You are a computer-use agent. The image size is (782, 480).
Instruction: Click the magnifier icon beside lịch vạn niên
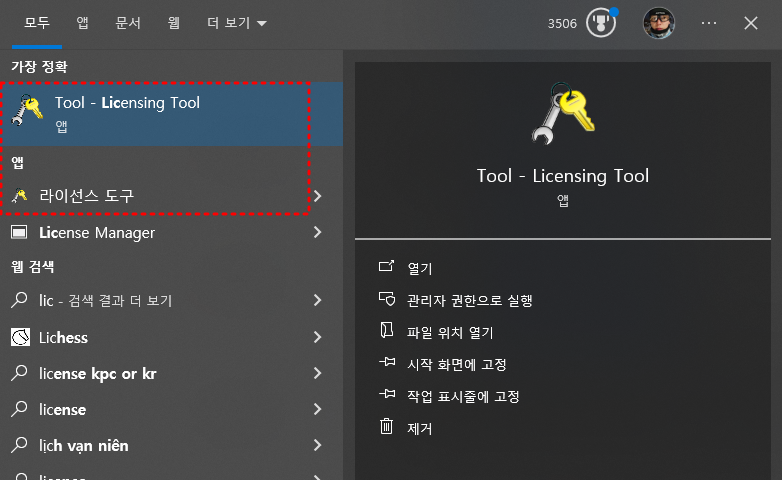pos(19,445)
